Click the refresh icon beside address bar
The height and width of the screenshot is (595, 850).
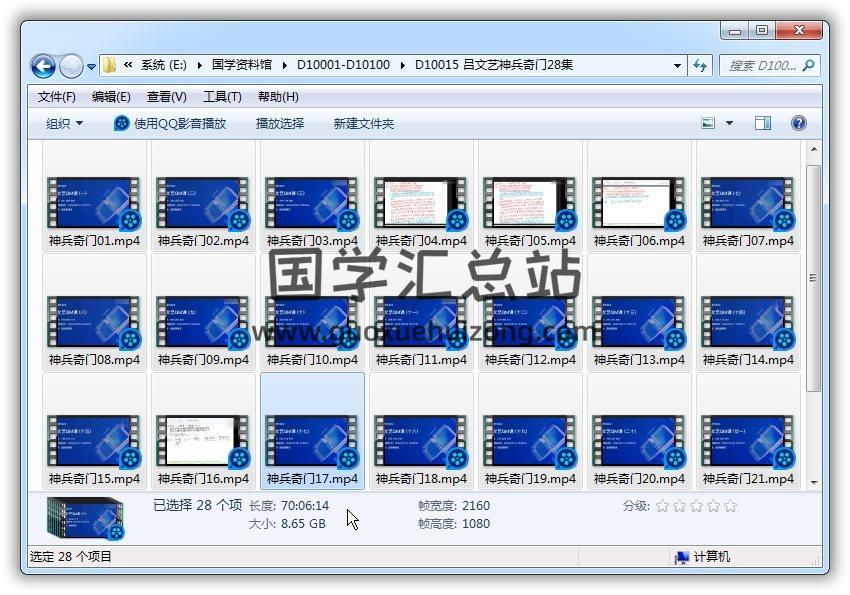[x=701, y=66]
